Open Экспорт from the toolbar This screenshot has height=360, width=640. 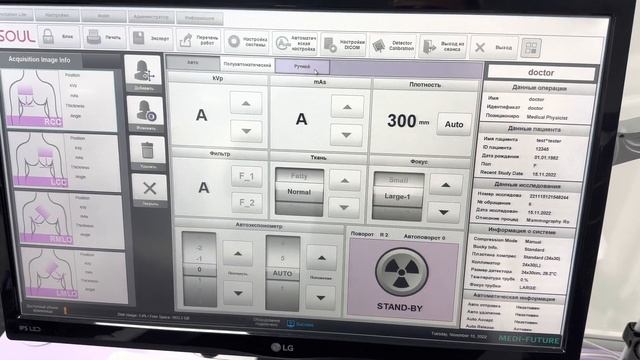point(151,38)
